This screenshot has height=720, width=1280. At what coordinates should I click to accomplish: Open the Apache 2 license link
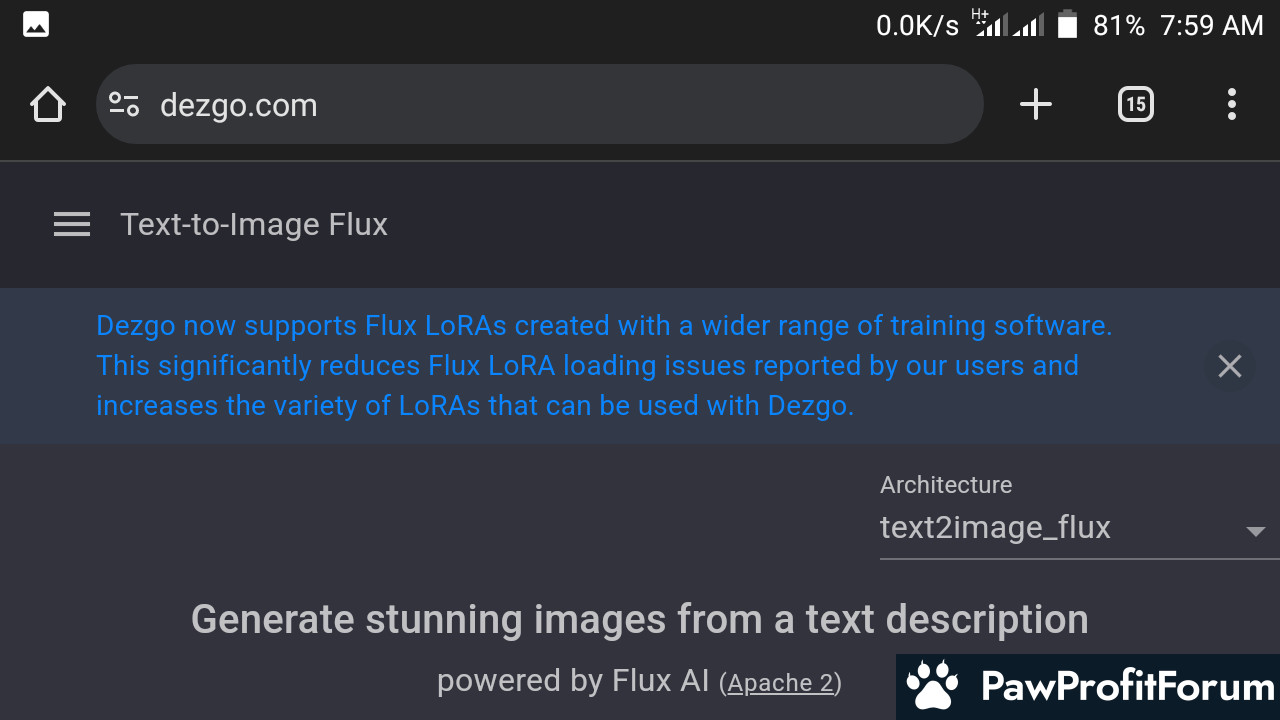pos(780,683)
